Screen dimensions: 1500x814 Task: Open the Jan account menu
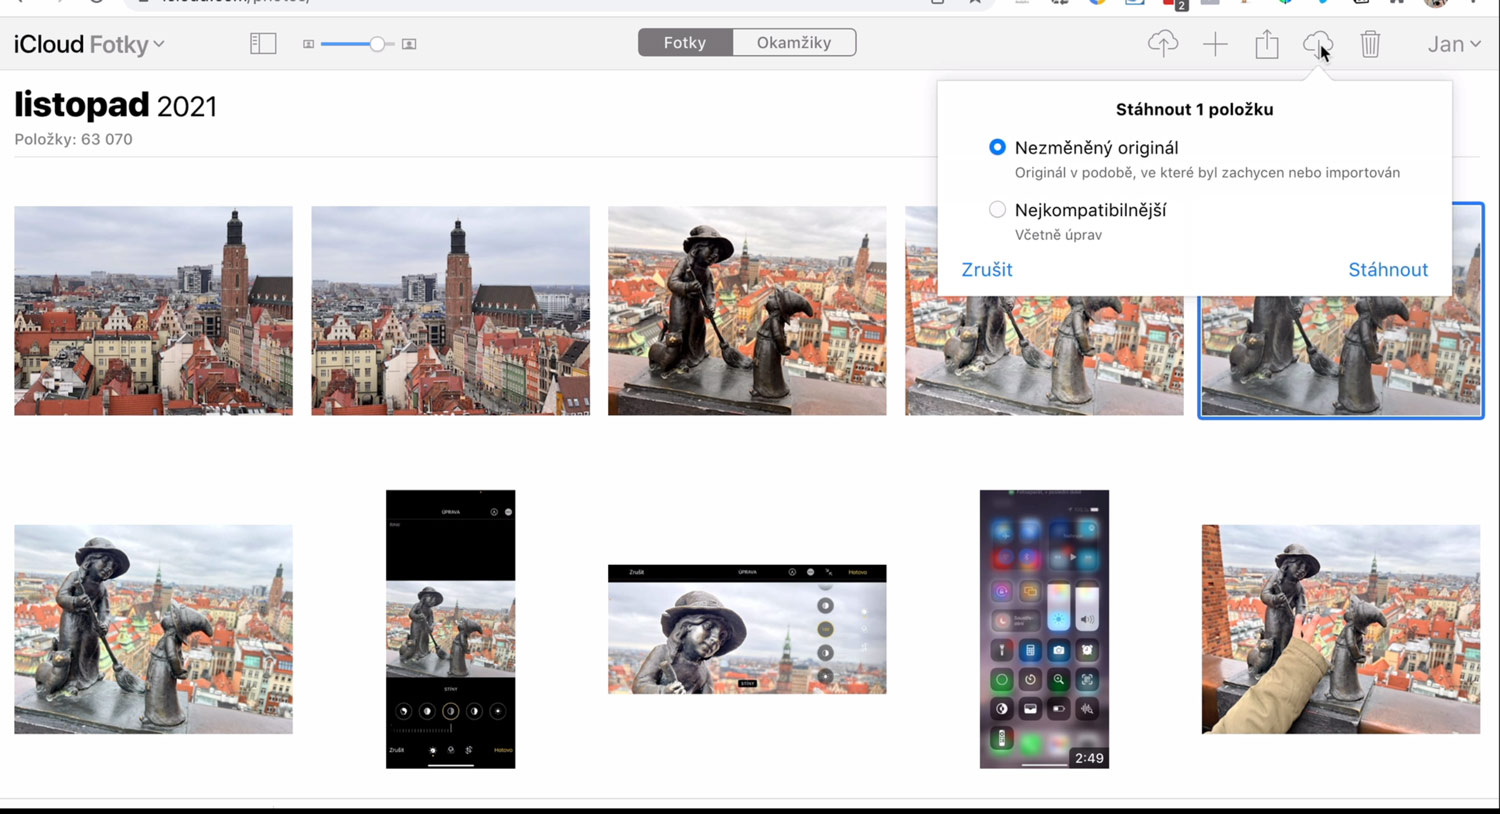click(1453, 44)
